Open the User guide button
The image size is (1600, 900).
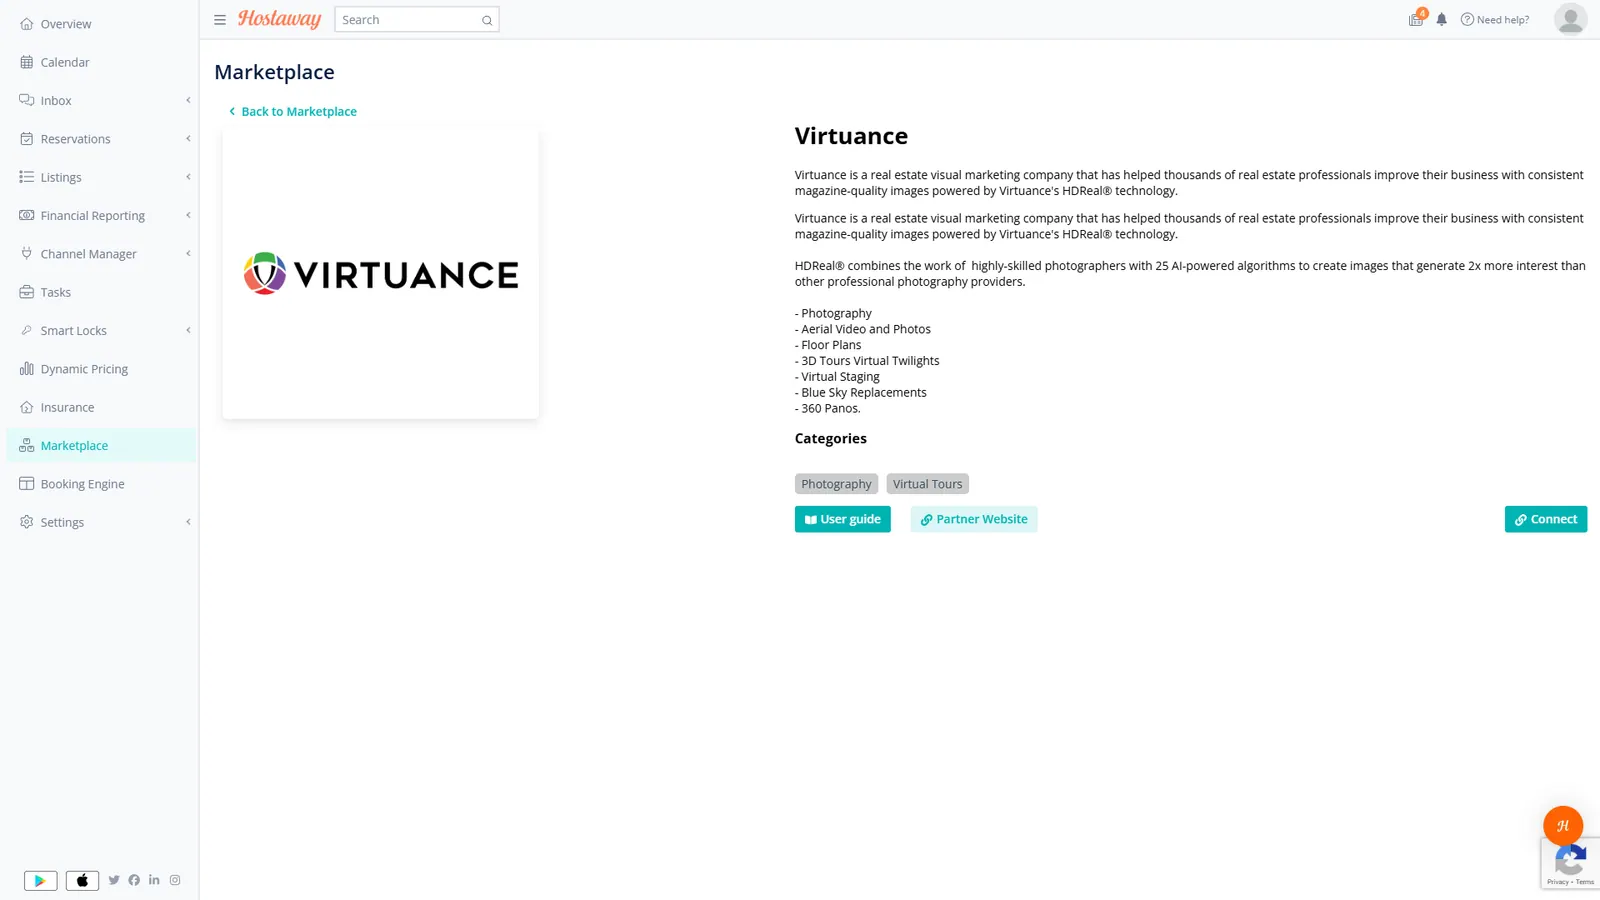[842, 519]
